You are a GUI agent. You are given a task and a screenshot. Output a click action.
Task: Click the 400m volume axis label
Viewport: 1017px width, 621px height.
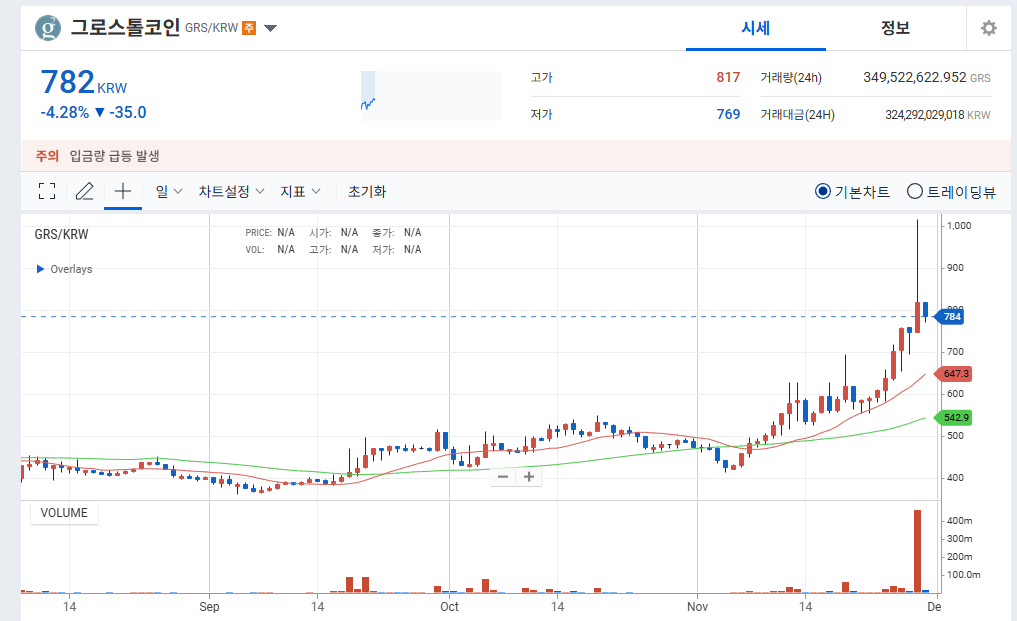click(x=959, y=520)
